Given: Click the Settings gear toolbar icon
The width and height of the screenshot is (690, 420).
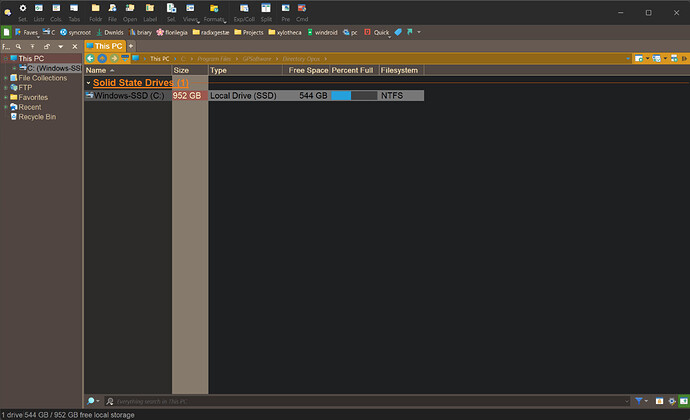Looking at the screenshot, I should (22, 11).
